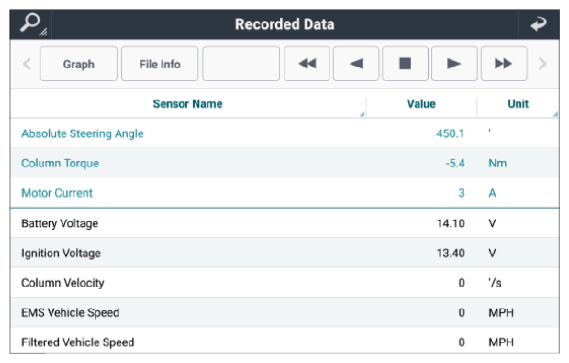Select the Battery Voltage row
Viewport: 569px width, 363px height.
(x=285, y=223)
